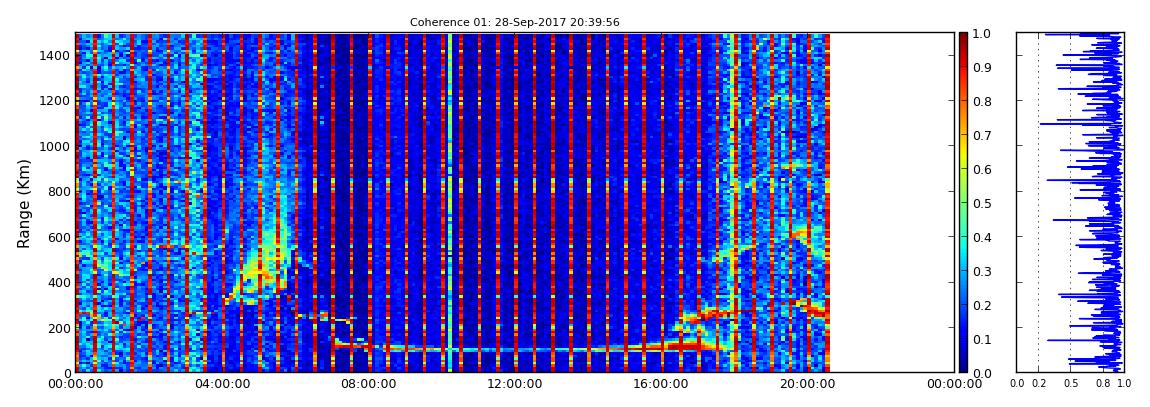Viewport: 1150px width, 407px height.
Task: Click the 200 tick label on the range axis
Action: click(59, 328)
